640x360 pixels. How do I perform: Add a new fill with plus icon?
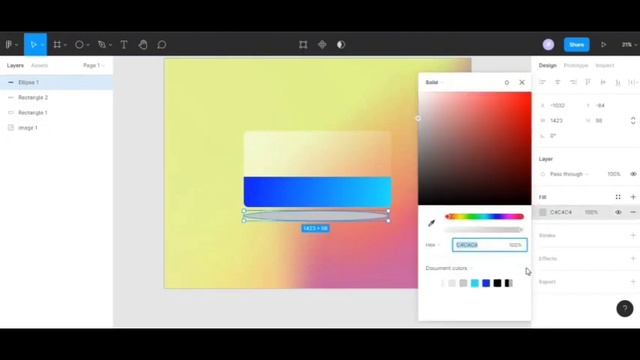pos(633,197)
